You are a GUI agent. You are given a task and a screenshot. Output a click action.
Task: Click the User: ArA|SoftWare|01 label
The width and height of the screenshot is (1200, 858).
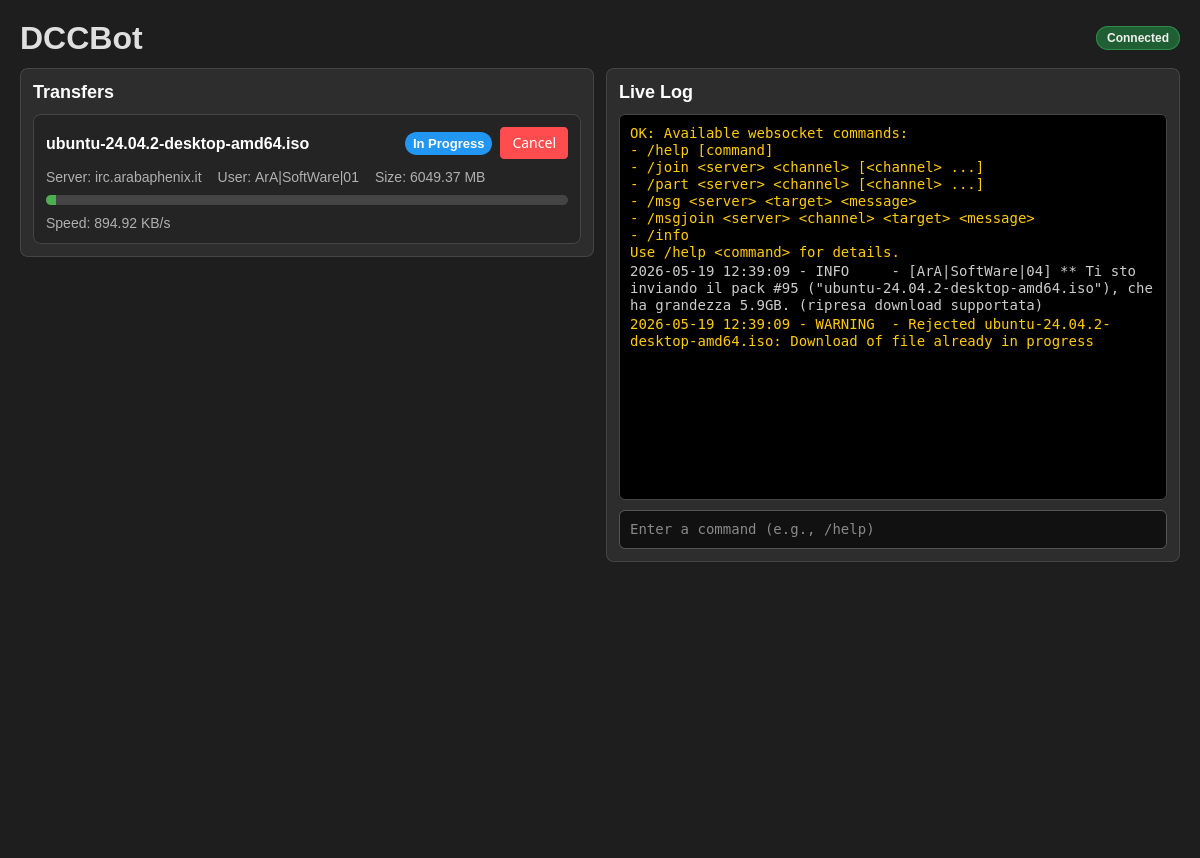pyautogui.click(x=288, y=177)
